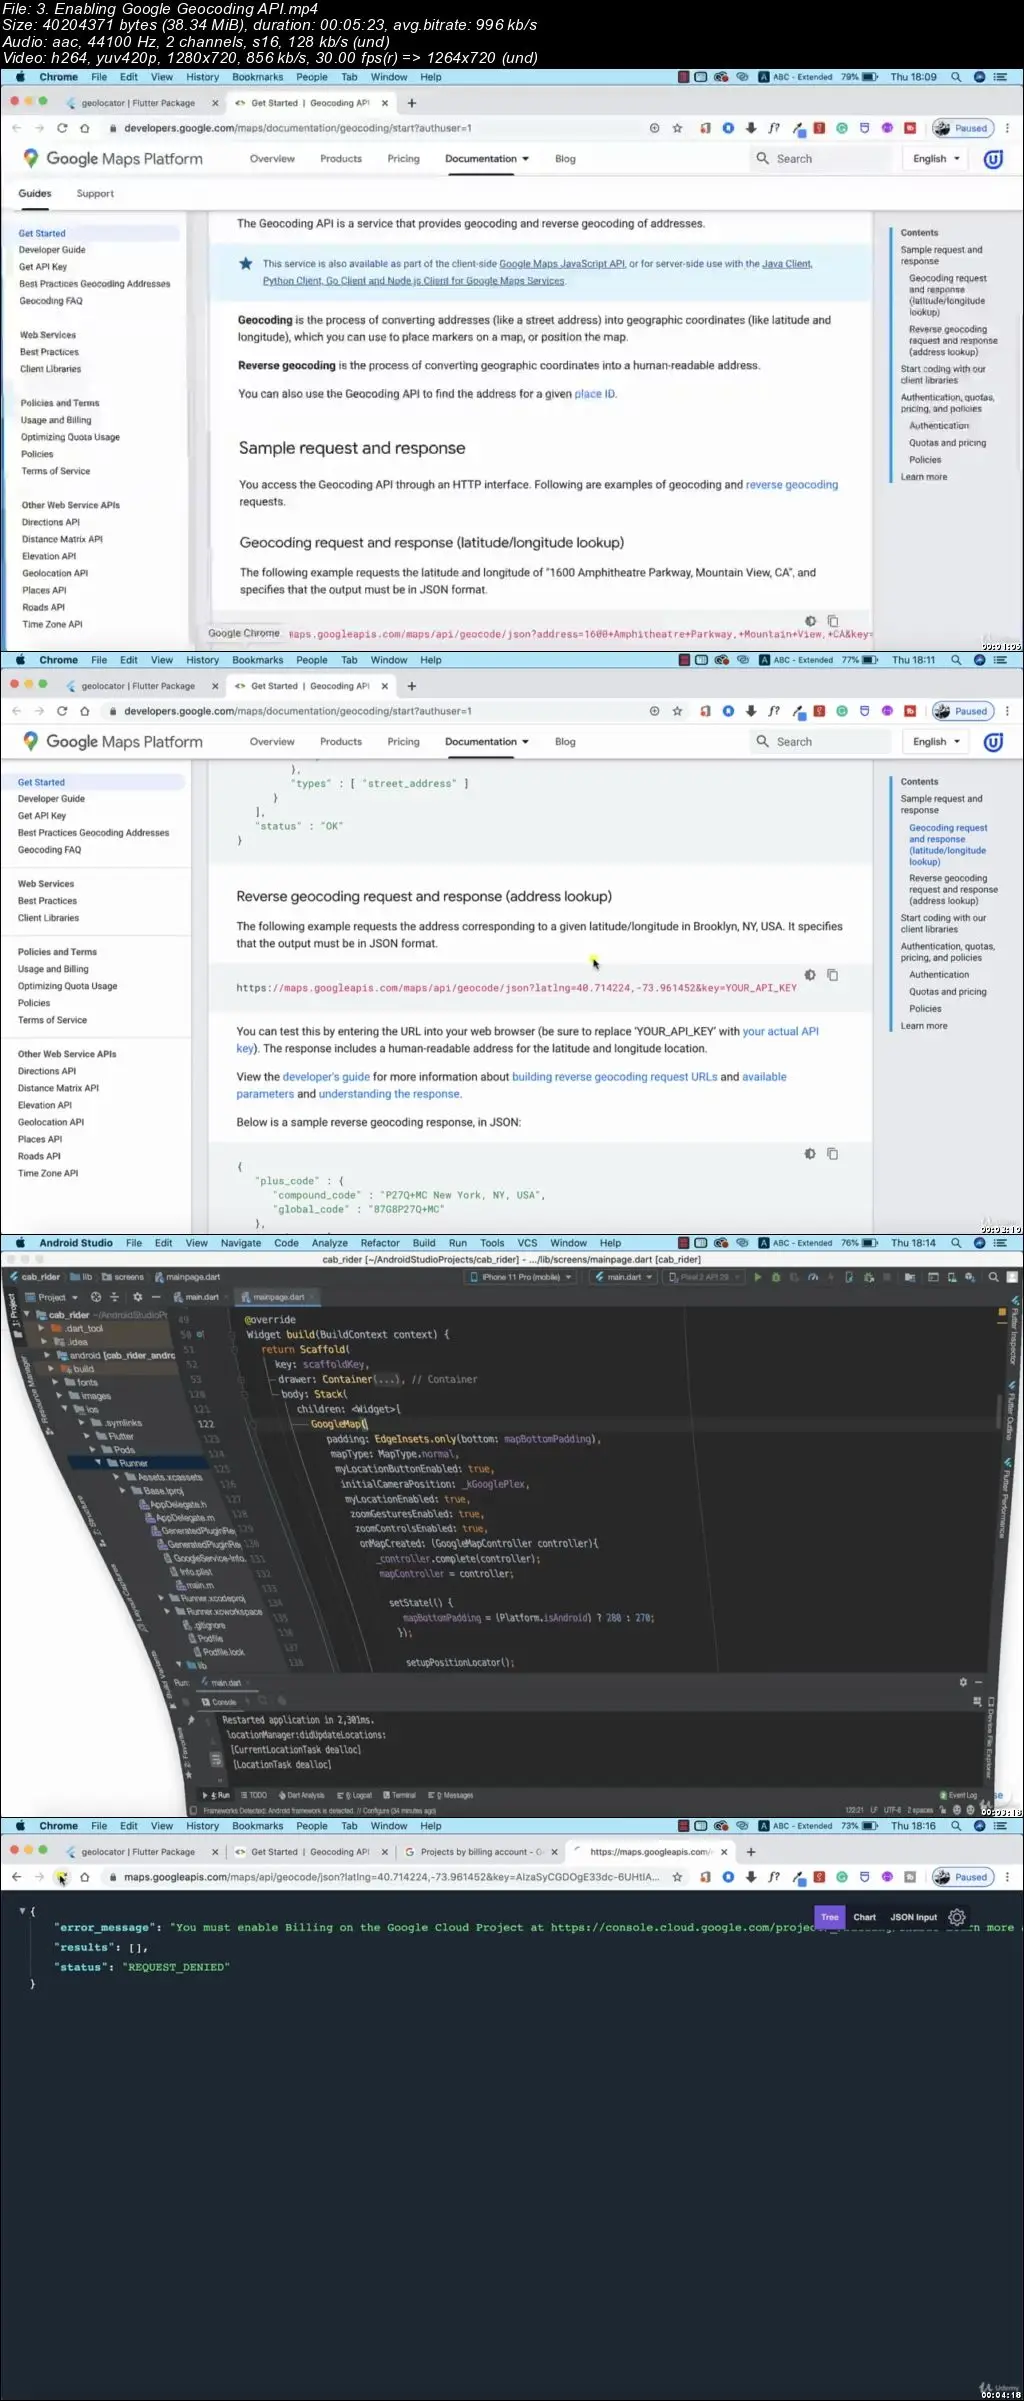Open Search Everywhere magnifier in Android Studio toolbar
This screenshot has height=2401, width=1024.
993,1277
